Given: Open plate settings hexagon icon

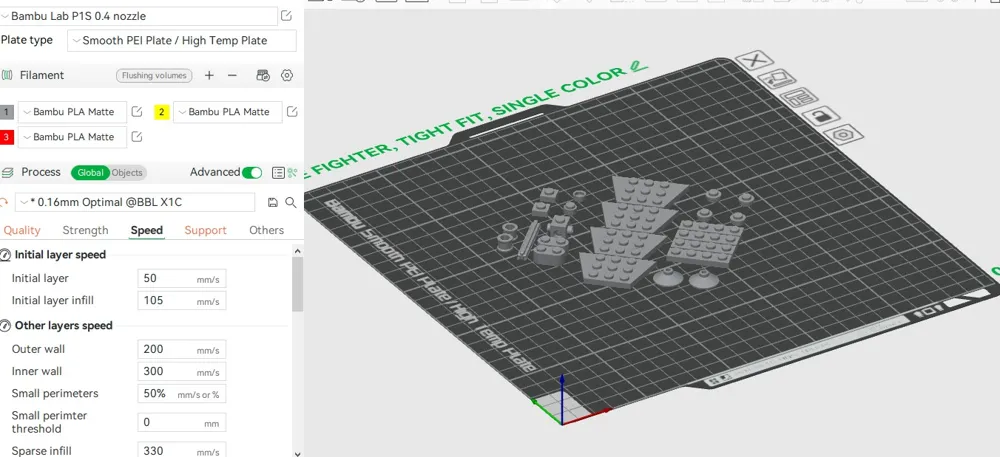Looking at the screenshot, I should 843,134.
